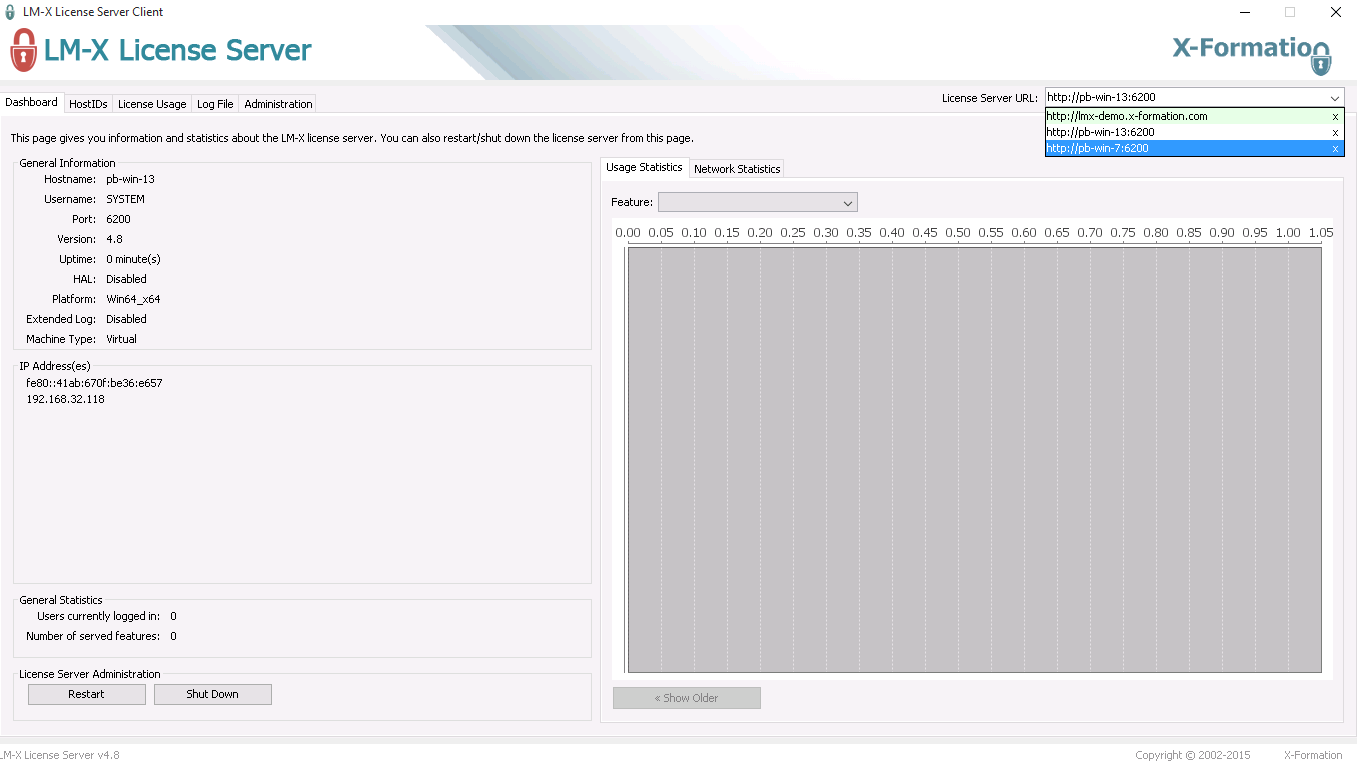Open the License Usage tab
Viewport: 1357px width, 764px height.
pos(152,104)
